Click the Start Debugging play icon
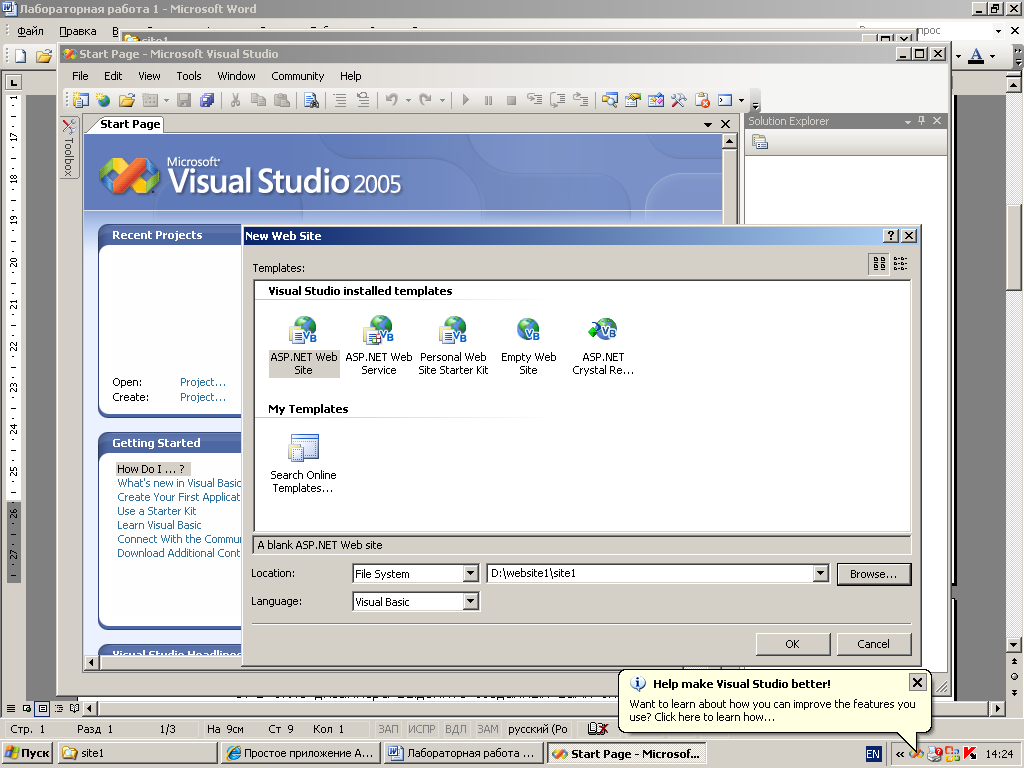The width and height of the screenshot is (1024, 768). click(466, 100)
